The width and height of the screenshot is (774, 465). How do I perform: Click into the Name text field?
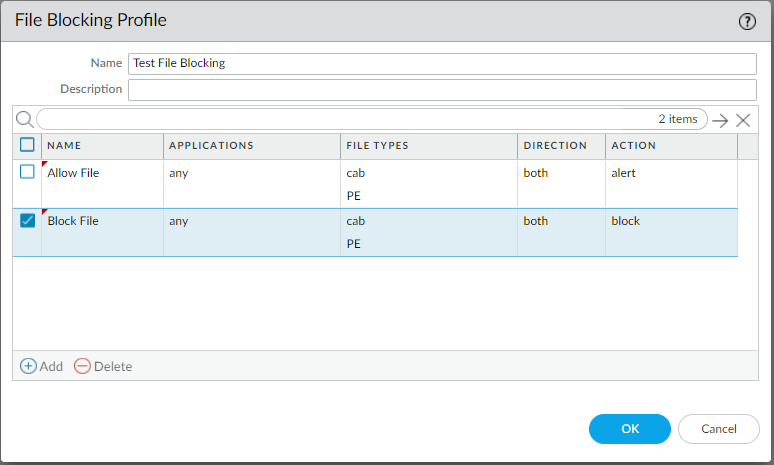[x=442, y=63]
